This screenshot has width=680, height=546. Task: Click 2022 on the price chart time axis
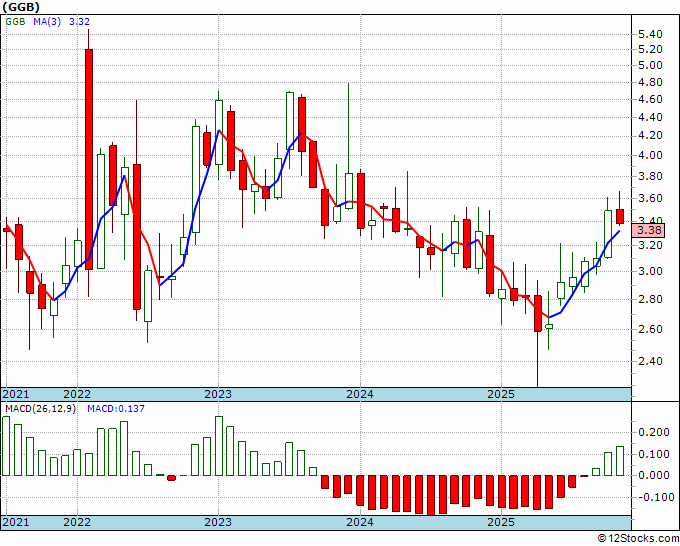pos(77,394)
